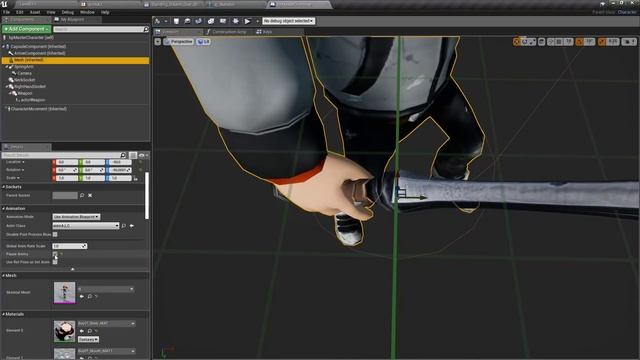This screenshot has height=360, width=640.
Task: Toggle scale snapping in viewport
Action: pyautogui.click(x=602, y=42)
